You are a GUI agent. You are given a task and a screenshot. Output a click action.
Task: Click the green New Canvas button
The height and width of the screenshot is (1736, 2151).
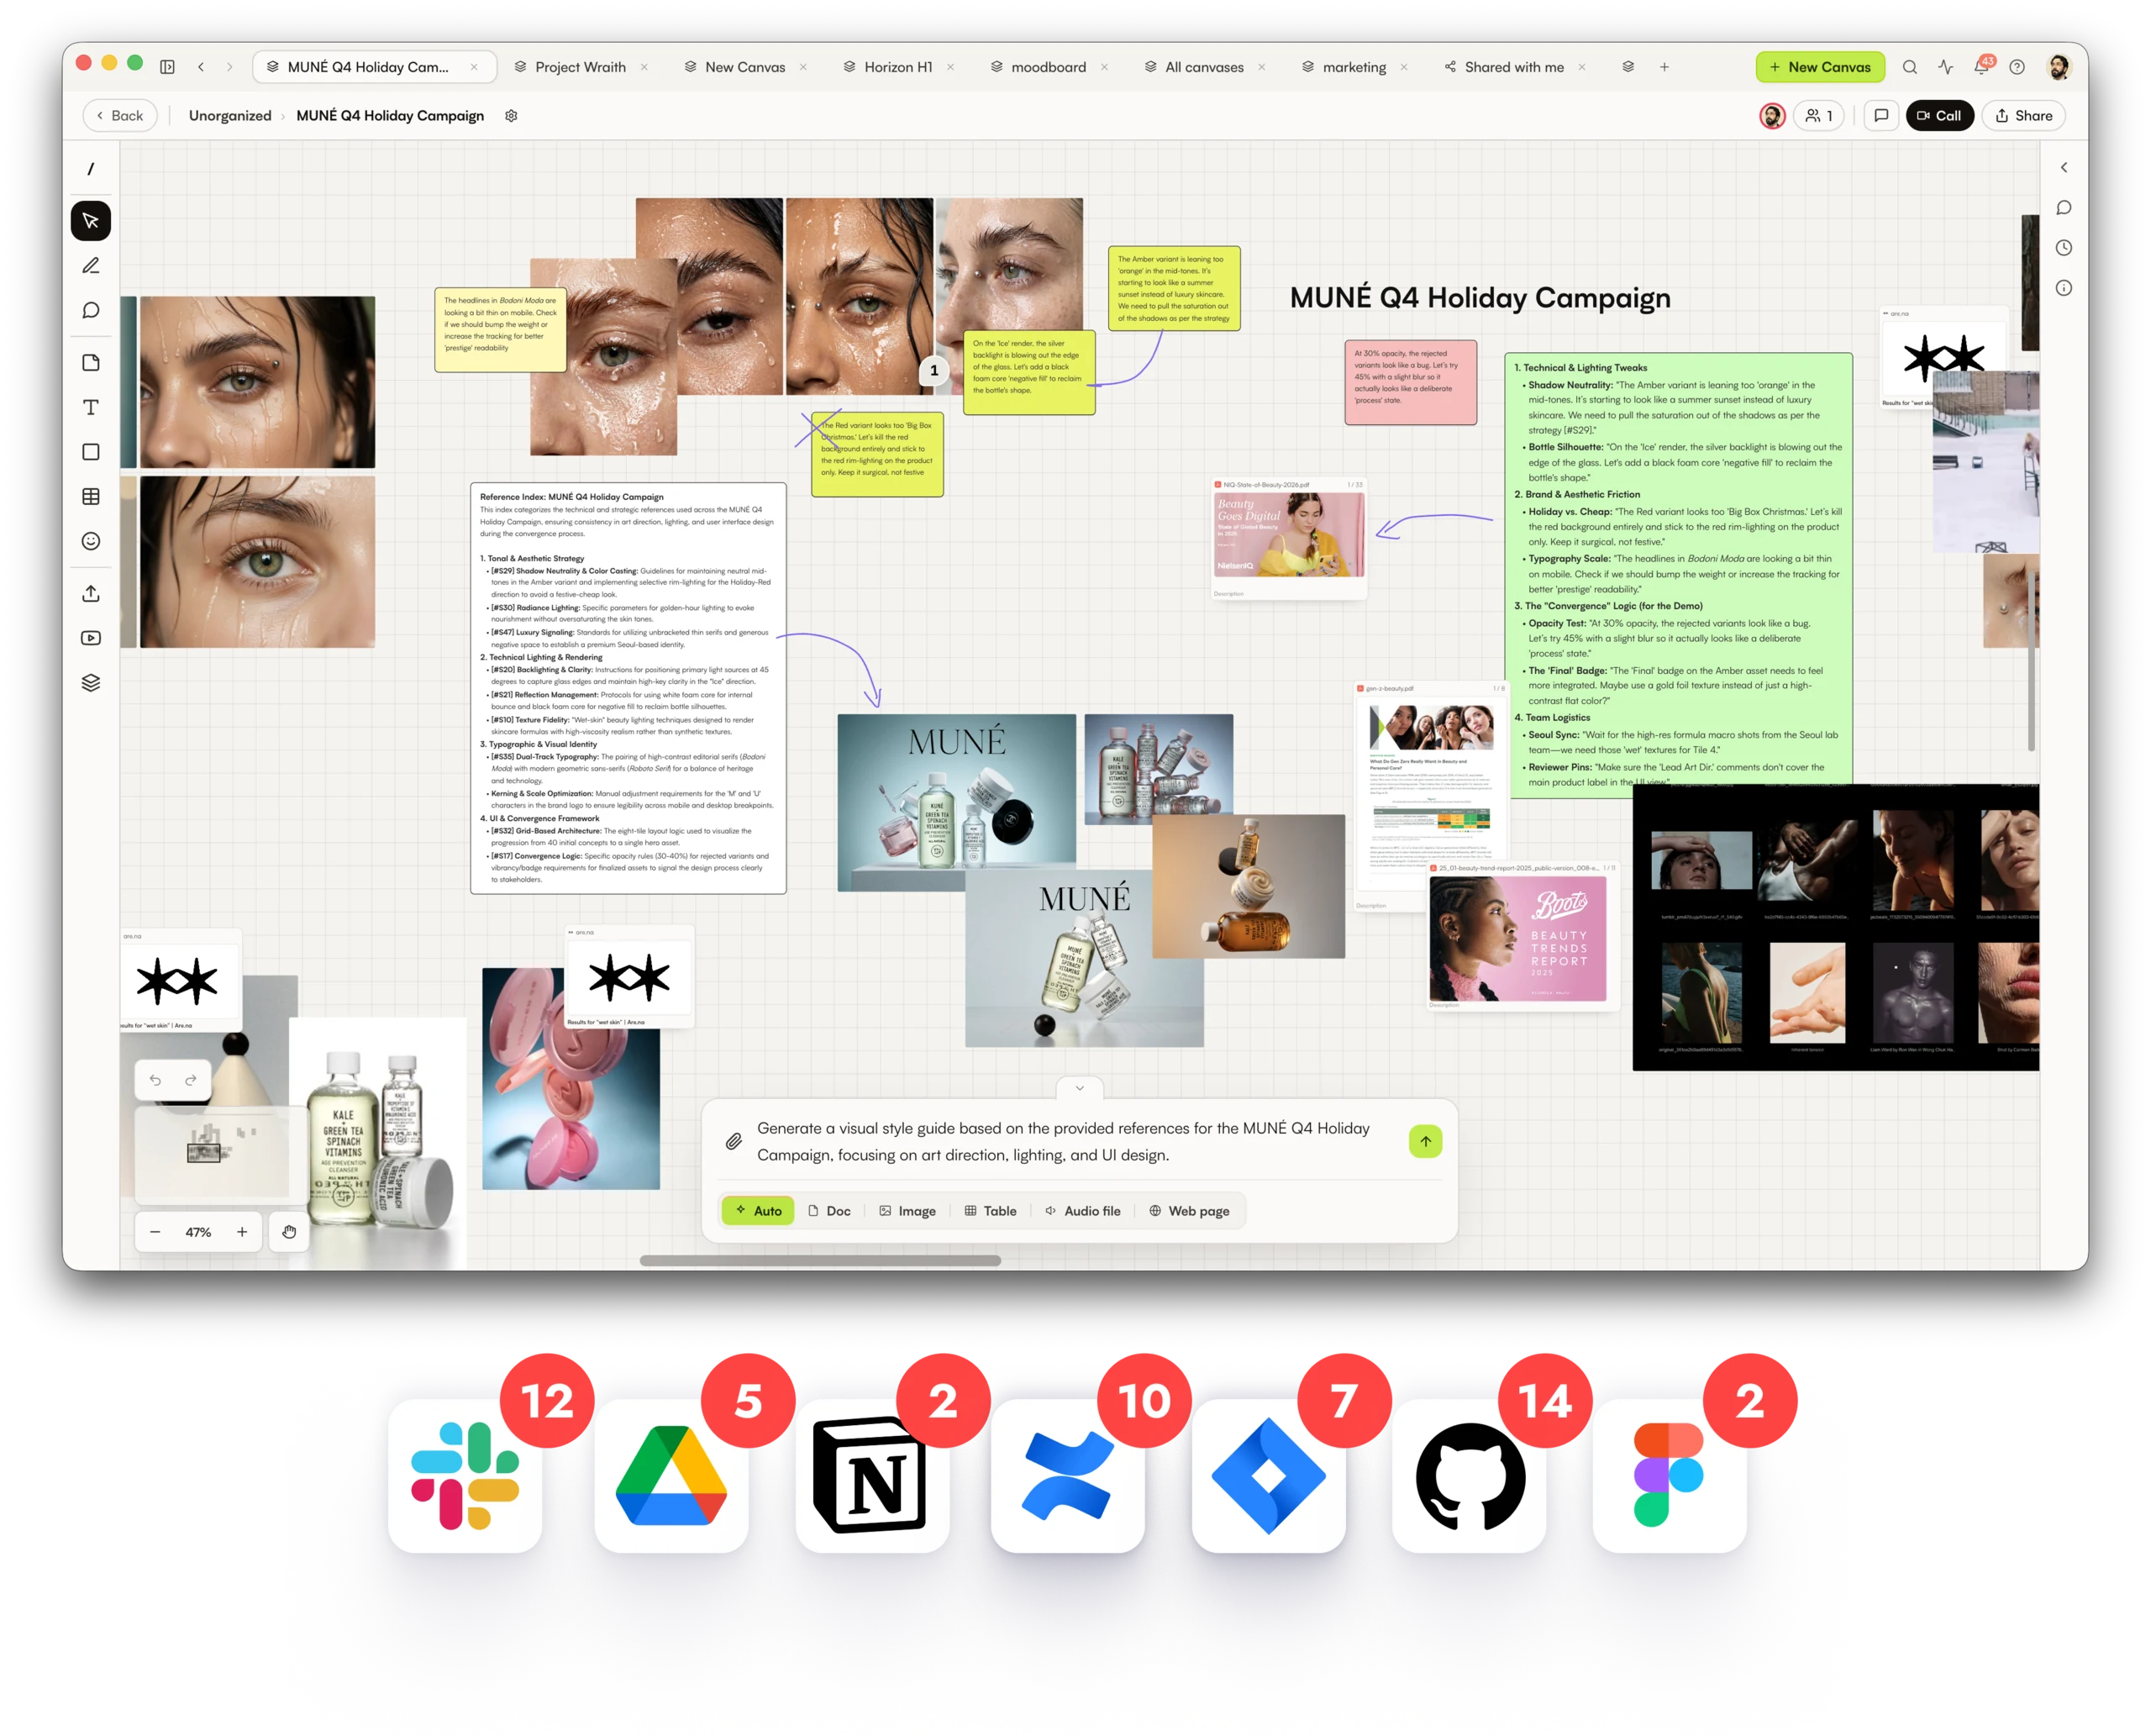point(1820,67)
